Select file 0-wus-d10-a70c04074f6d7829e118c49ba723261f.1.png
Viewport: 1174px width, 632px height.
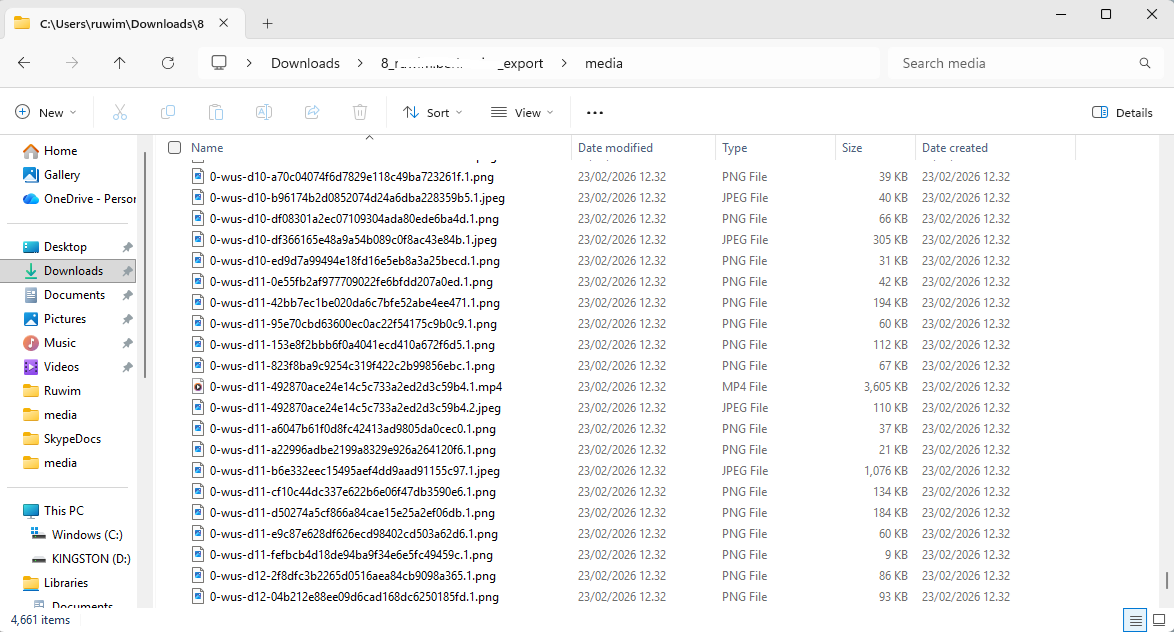point(351,177)
